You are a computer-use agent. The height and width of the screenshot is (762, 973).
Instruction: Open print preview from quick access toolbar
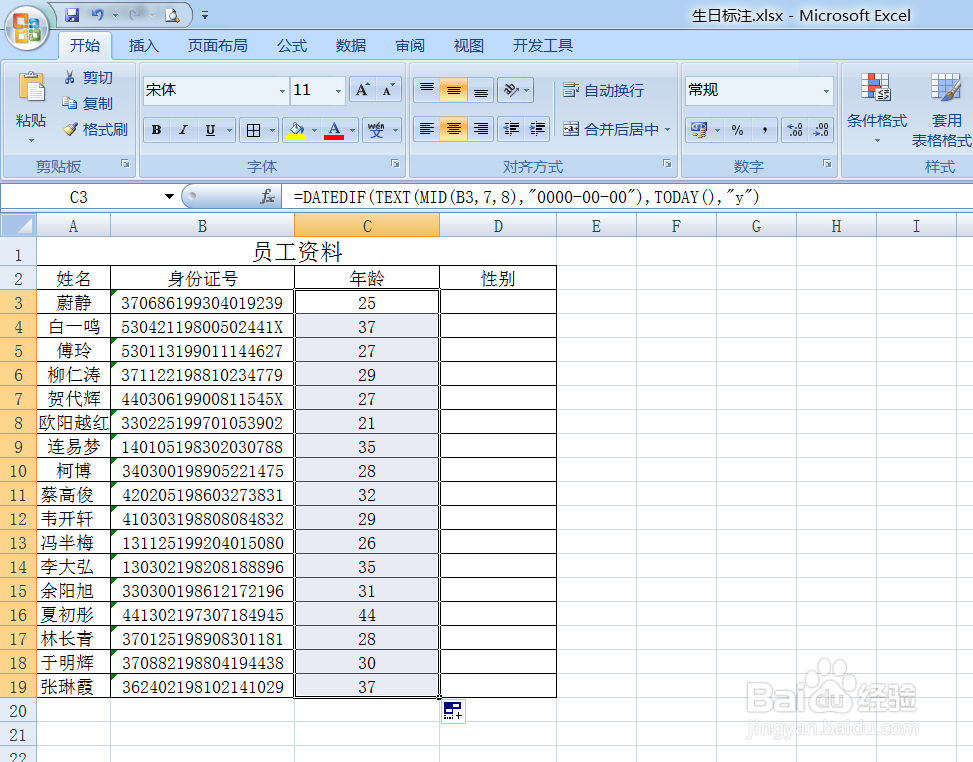172,15
